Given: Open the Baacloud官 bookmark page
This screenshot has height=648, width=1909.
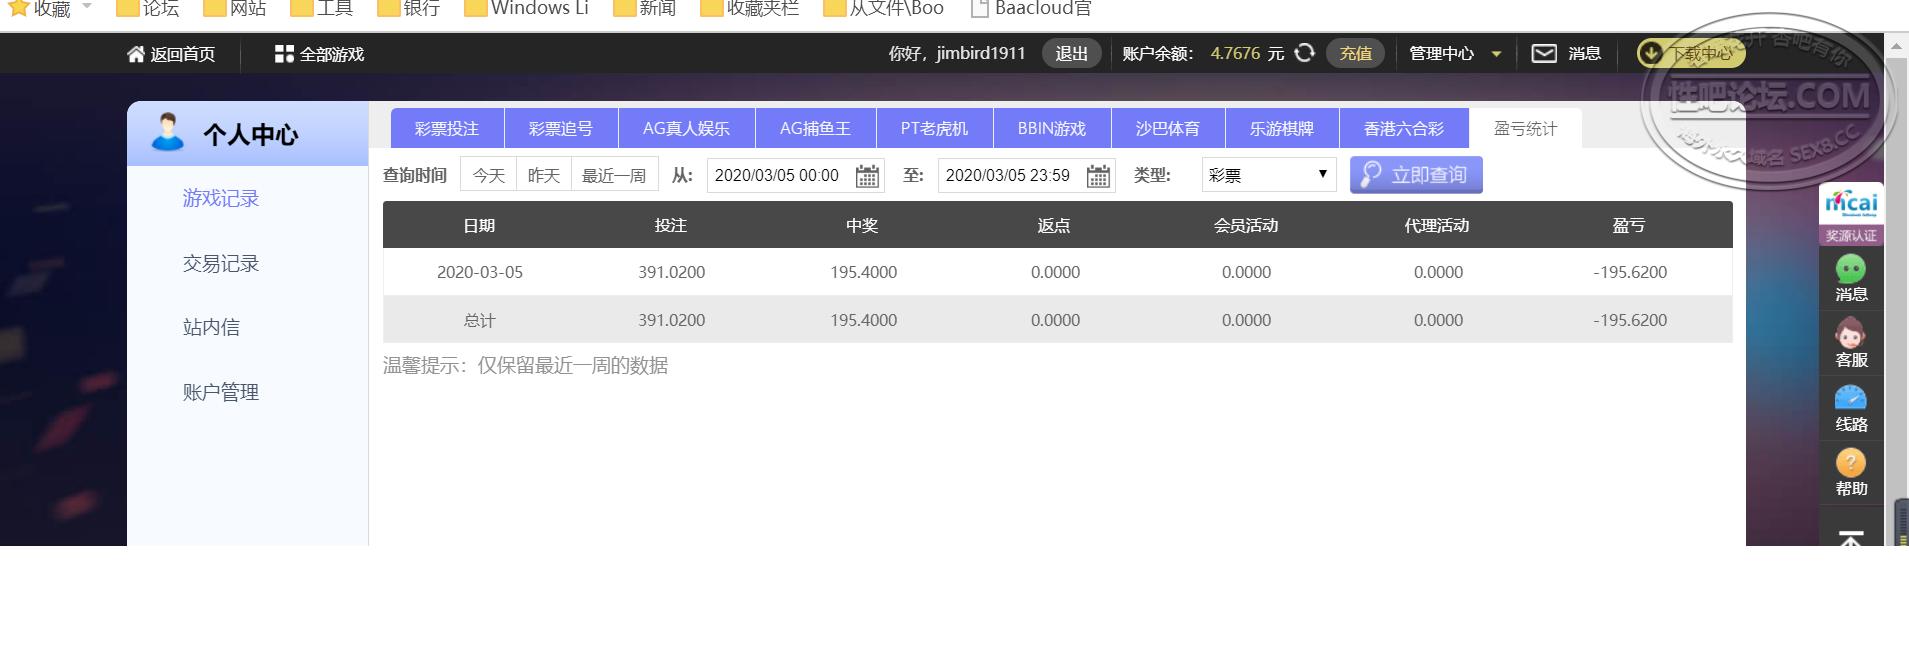Looking at the screenshot, I should [1032, 8].
